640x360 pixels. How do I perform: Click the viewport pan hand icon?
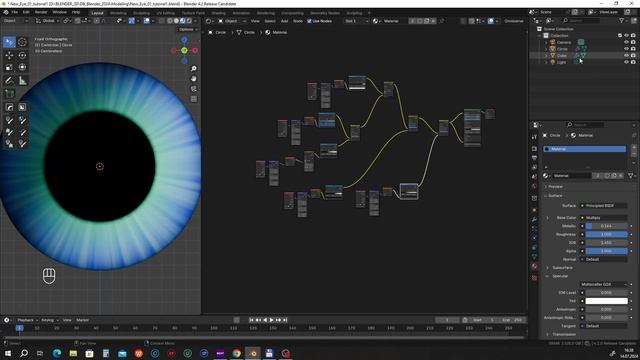point(194,79)
